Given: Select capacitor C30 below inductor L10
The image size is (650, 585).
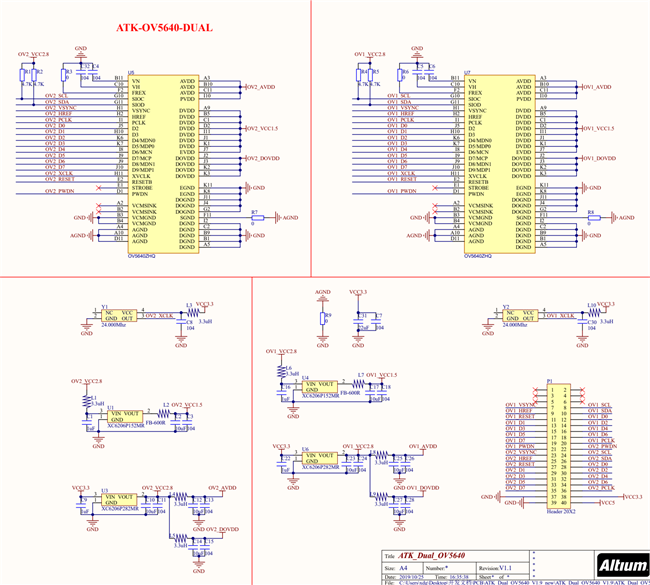Looking at the screenshot, I should click(x=582, y=322).
